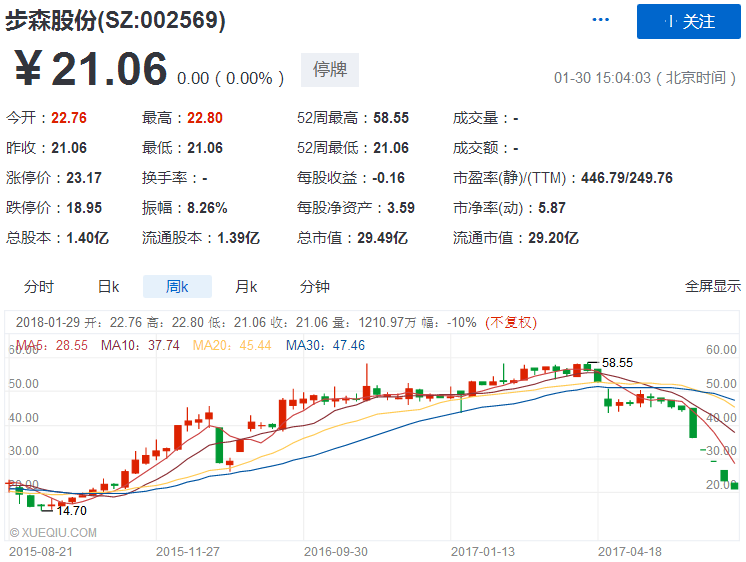
Task: Select the 周k chart tab
Action: click(177, 286)
